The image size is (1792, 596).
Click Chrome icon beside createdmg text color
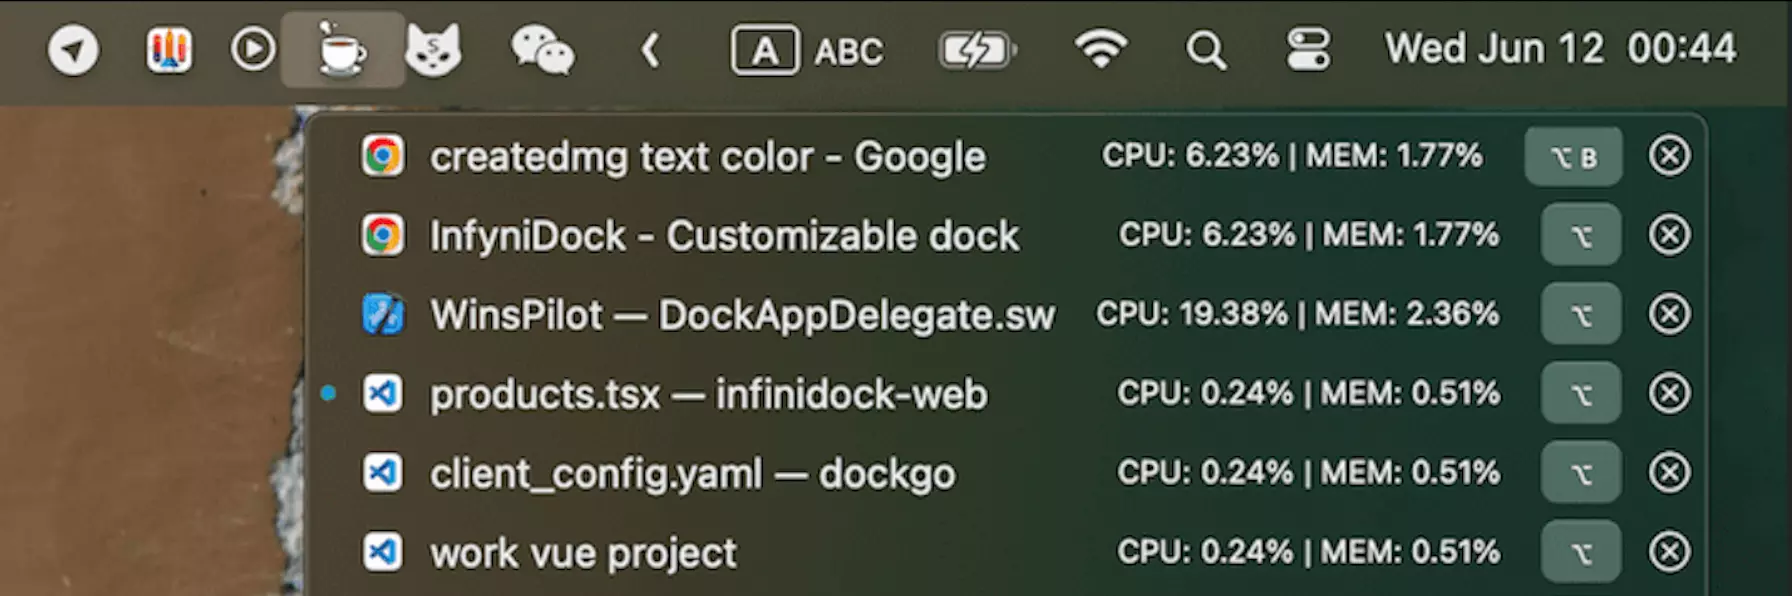382,156
